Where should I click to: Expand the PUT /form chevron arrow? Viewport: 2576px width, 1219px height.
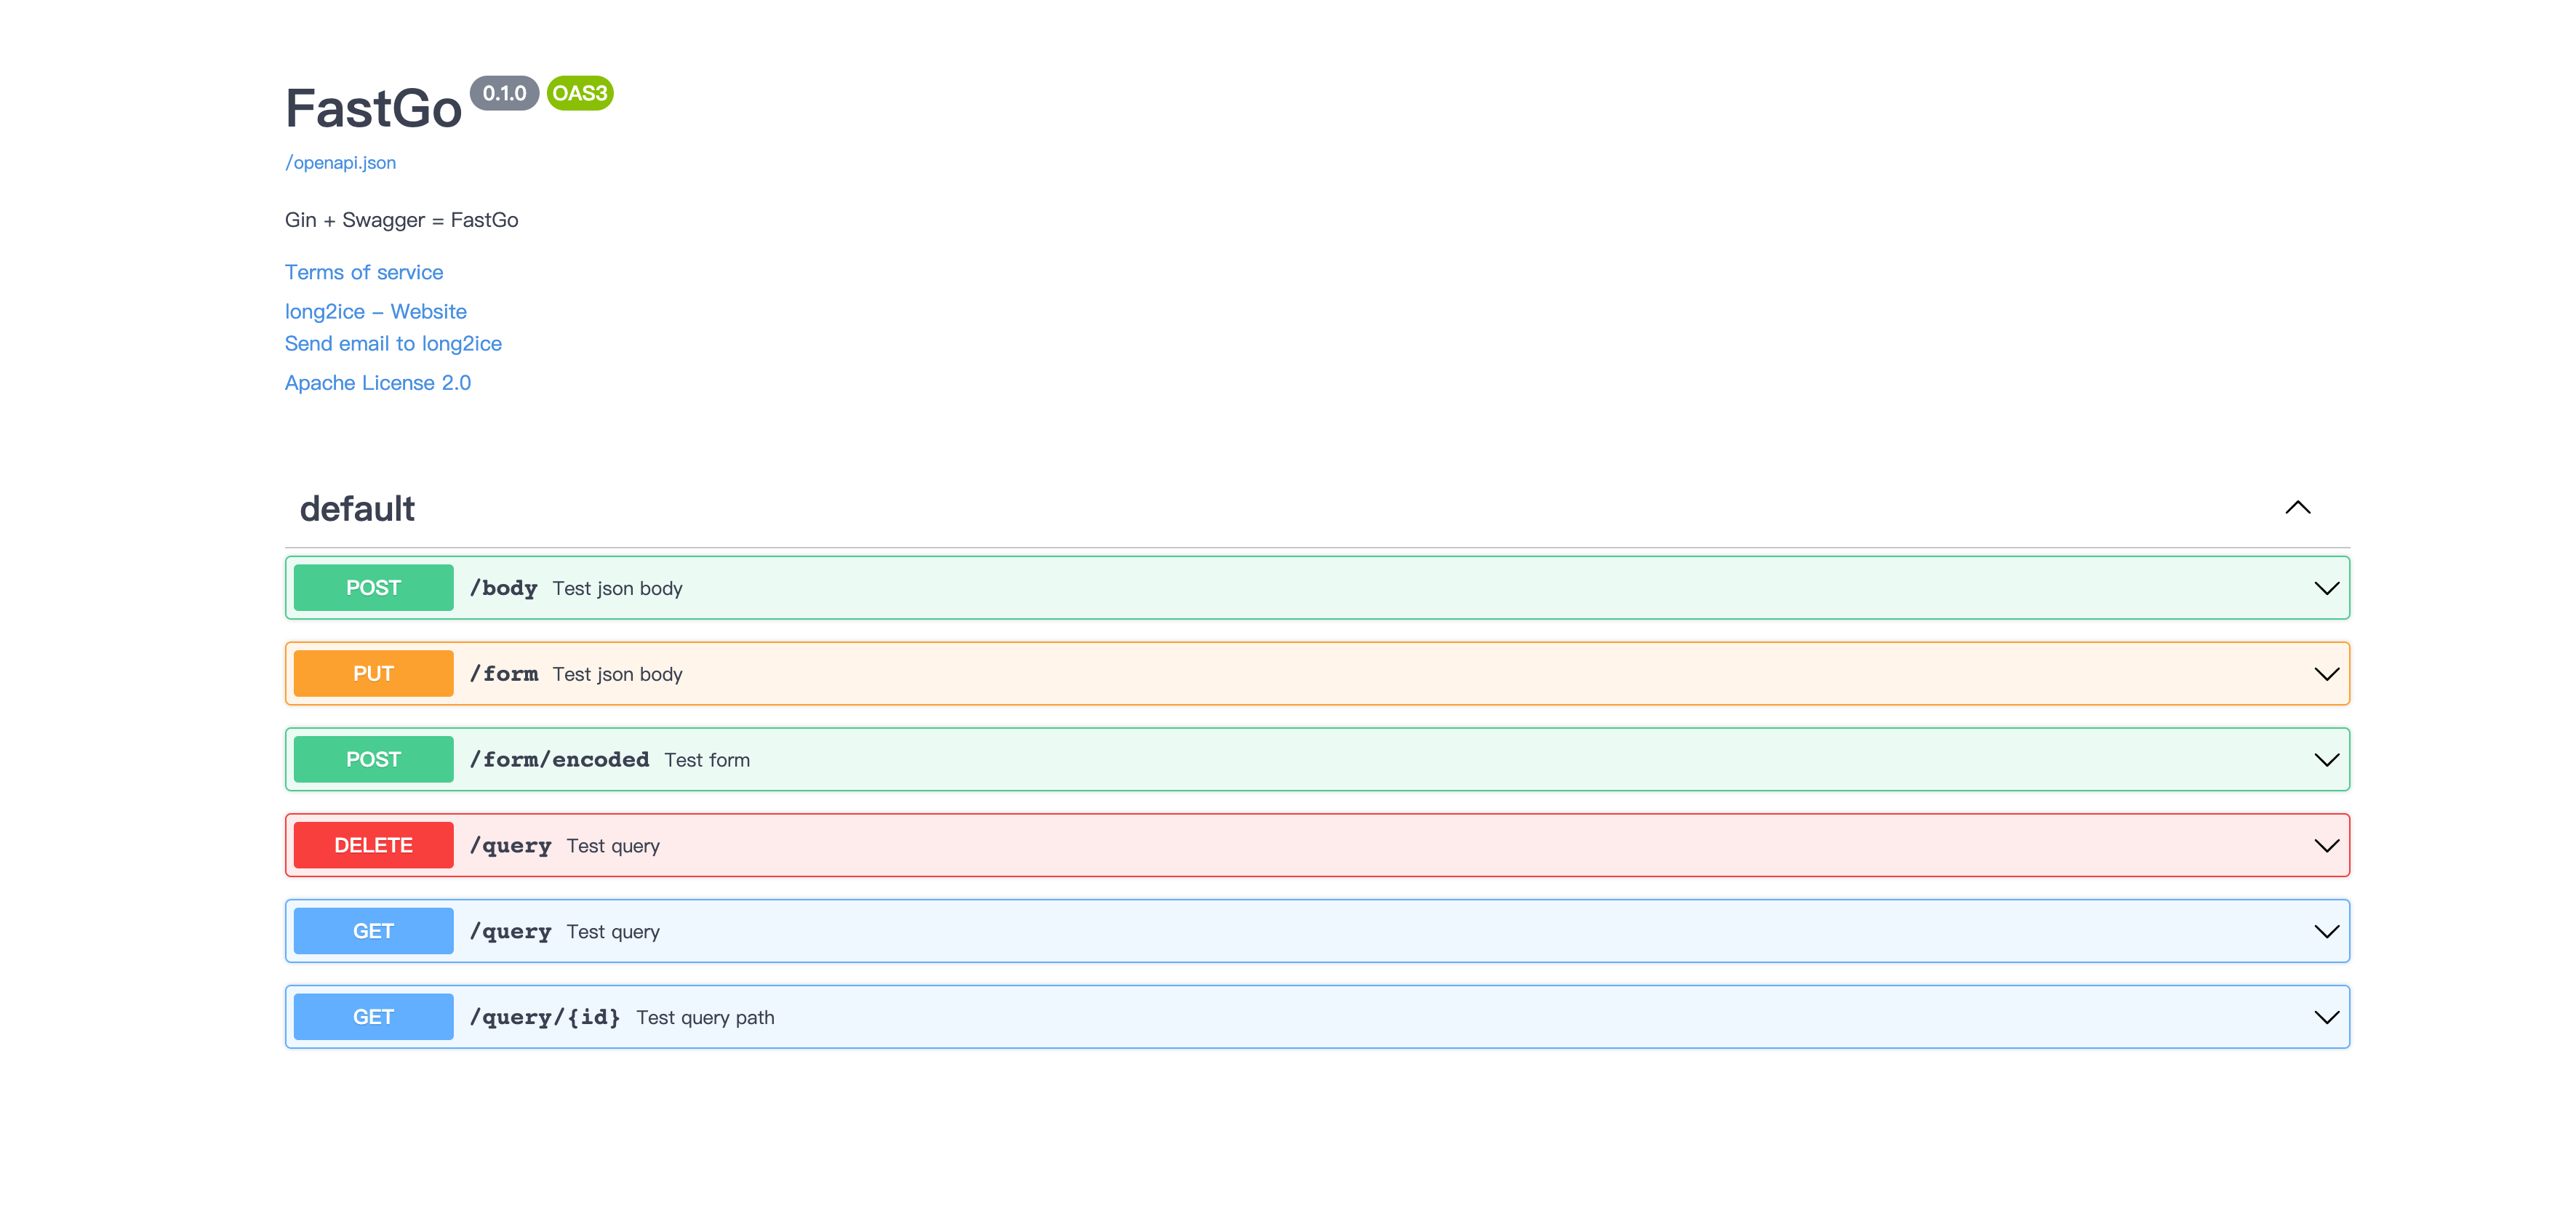pos(2326,674)
